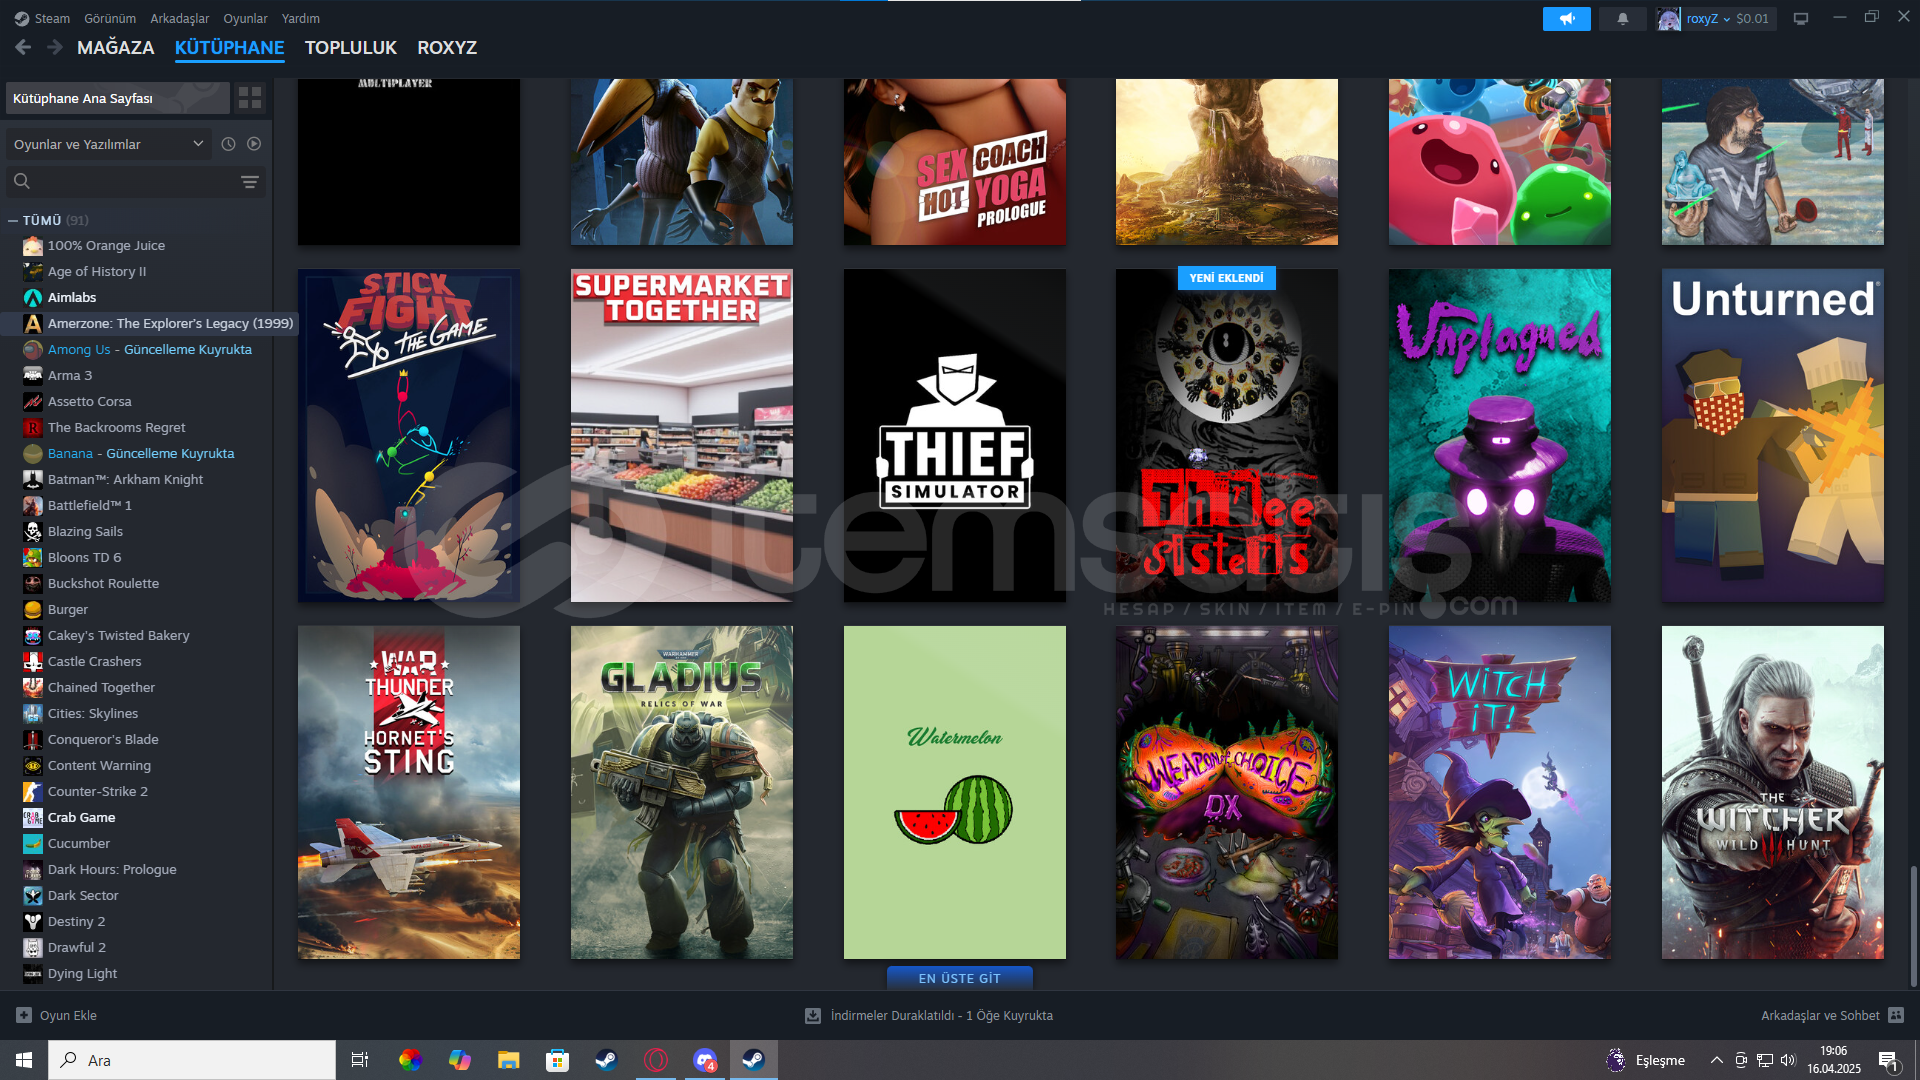1920x1080 pixels.
Task: Click Arkadaşlar ve Sohbet link
Action: click(x=1820, y=1015)
